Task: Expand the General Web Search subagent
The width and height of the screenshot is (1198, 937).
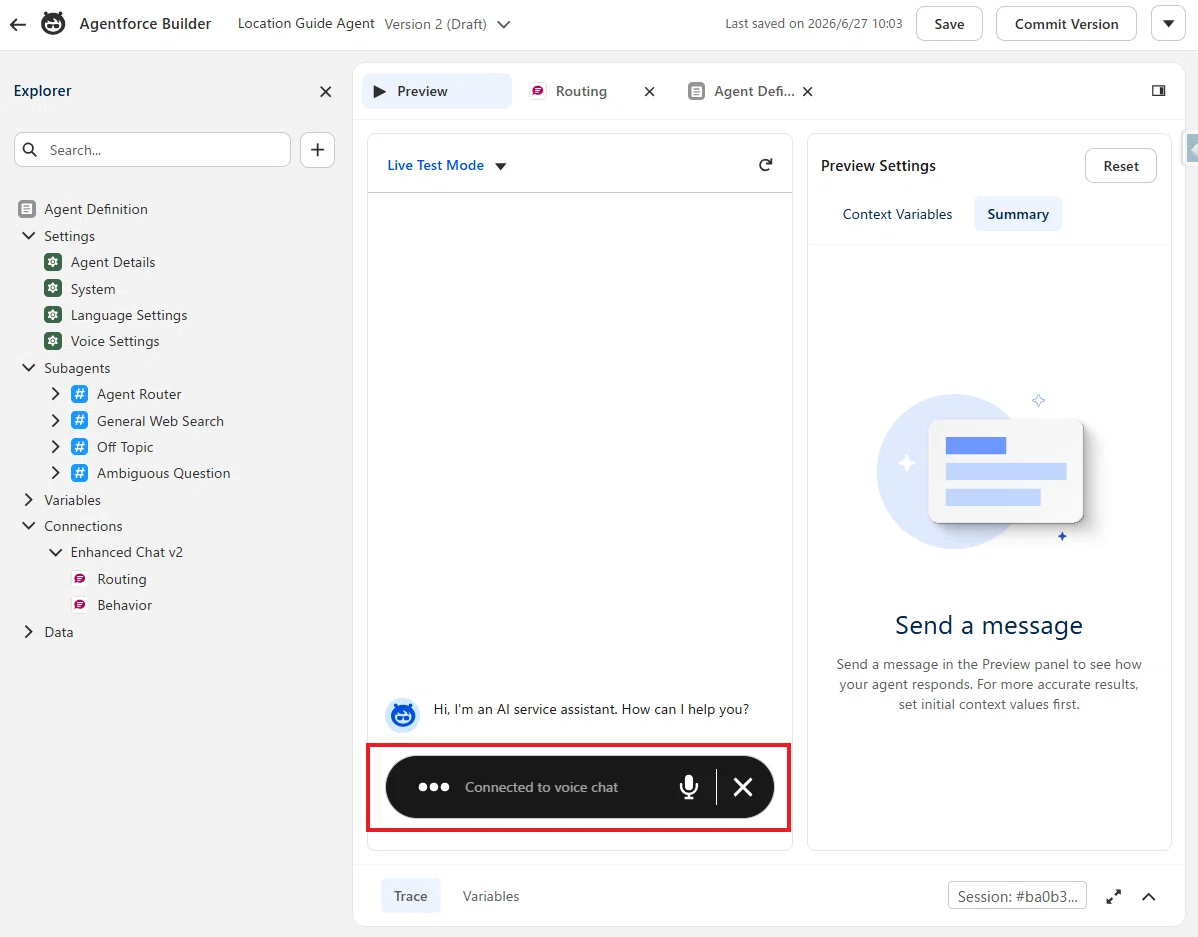Action: 55,420
